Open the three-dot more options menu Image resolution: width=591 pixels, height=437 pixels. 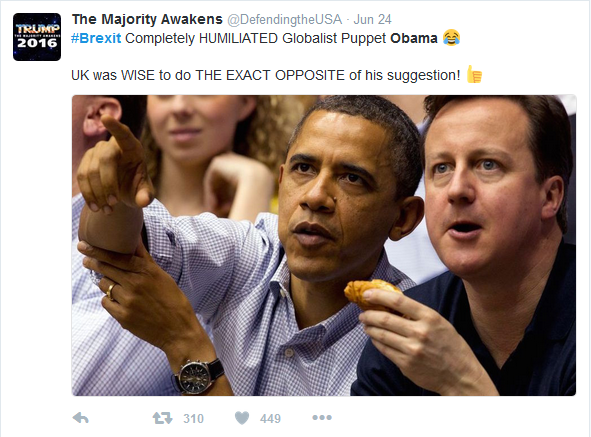(322, 417)
